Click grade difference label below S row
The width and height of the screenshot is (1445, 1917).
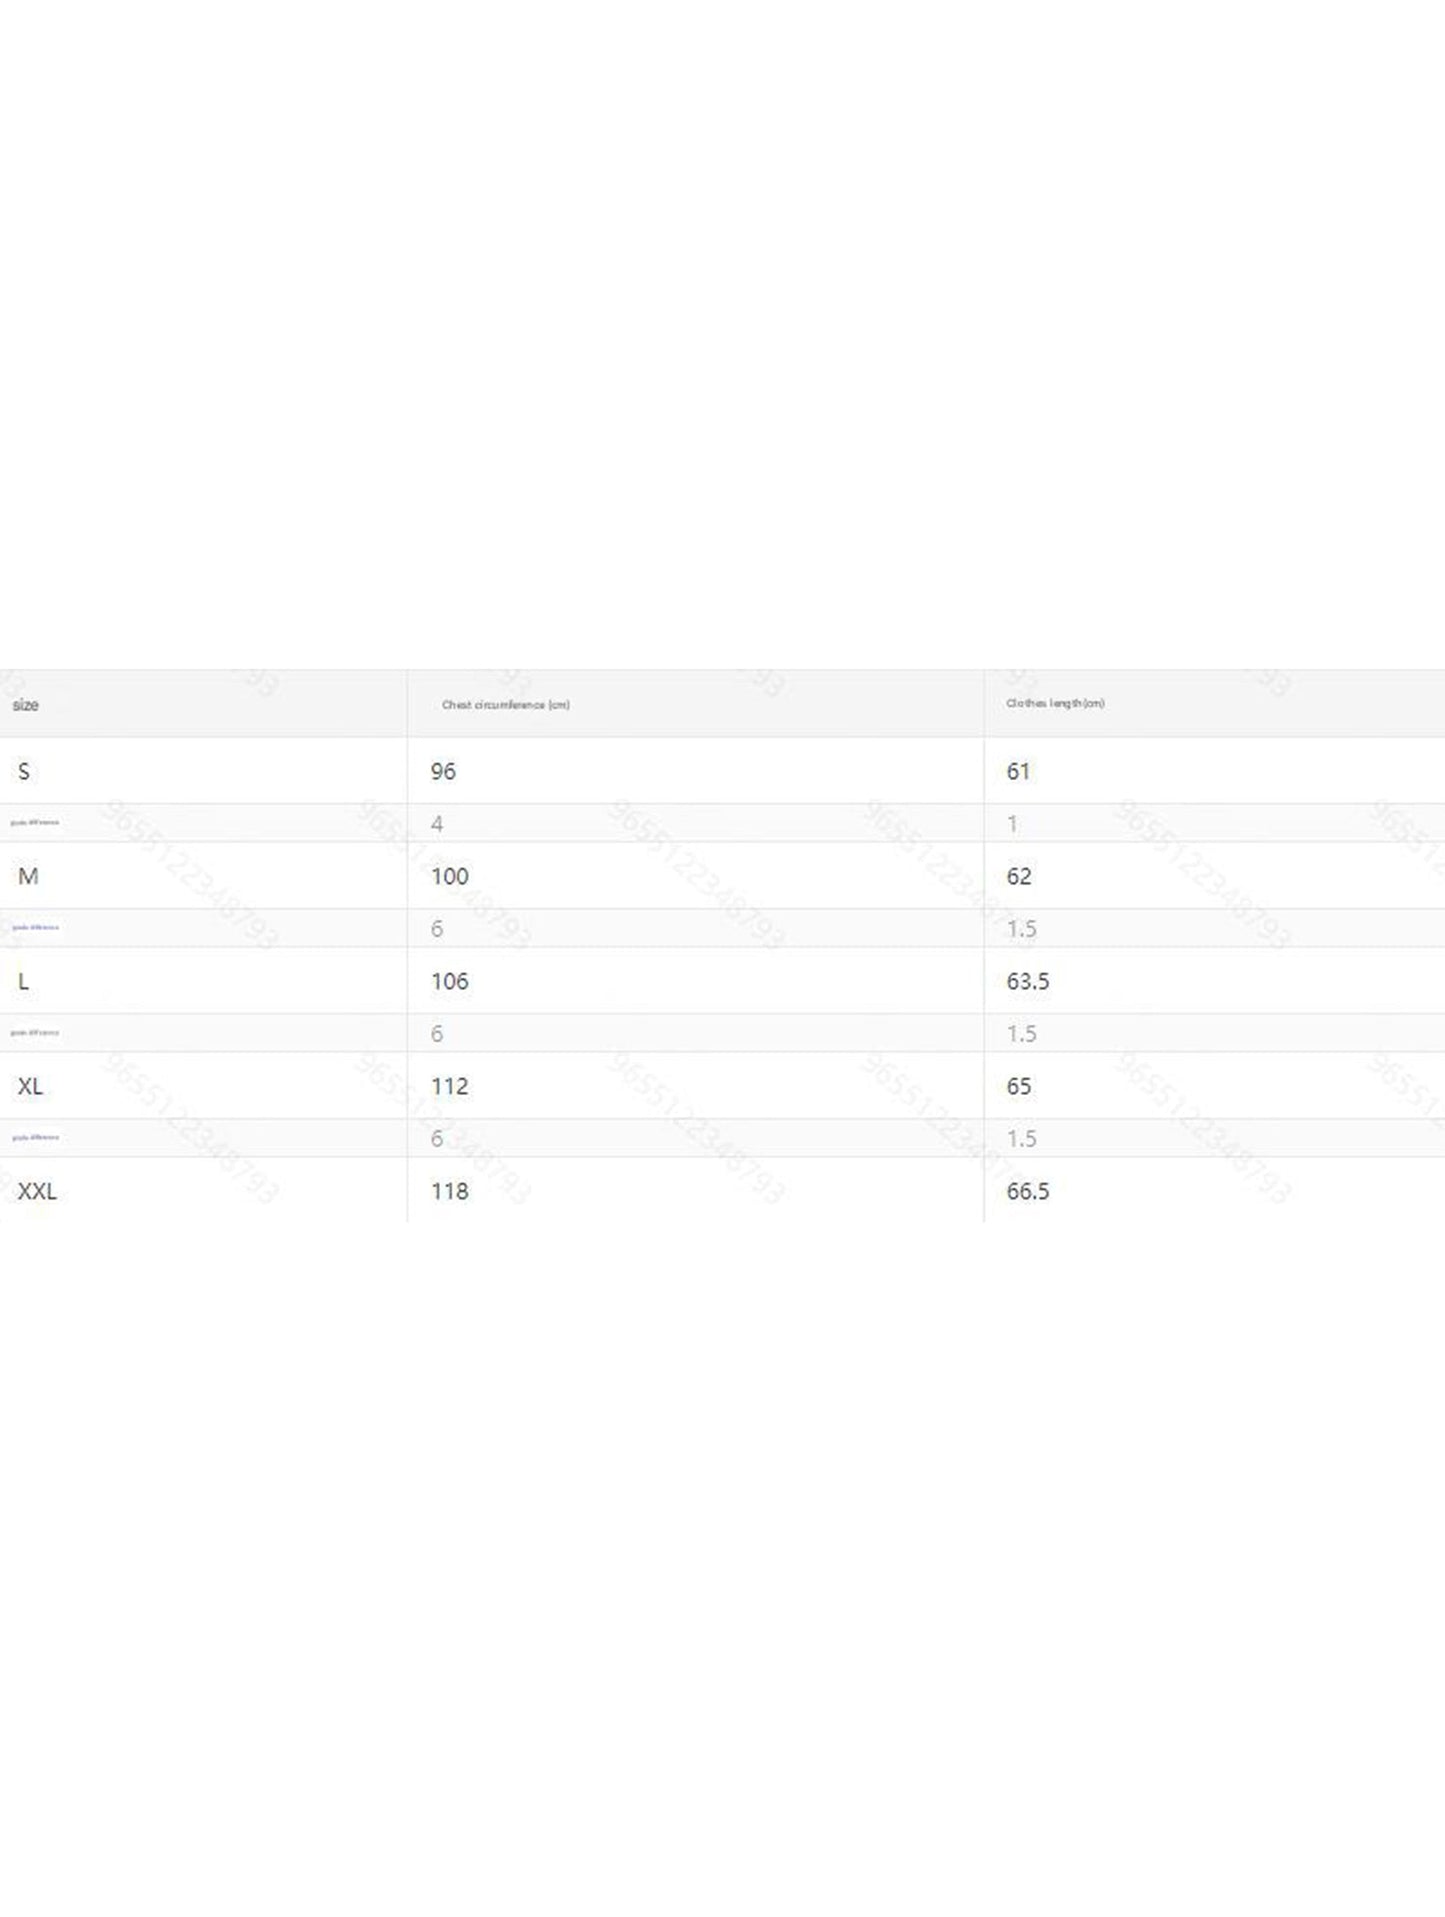[35, 823]
